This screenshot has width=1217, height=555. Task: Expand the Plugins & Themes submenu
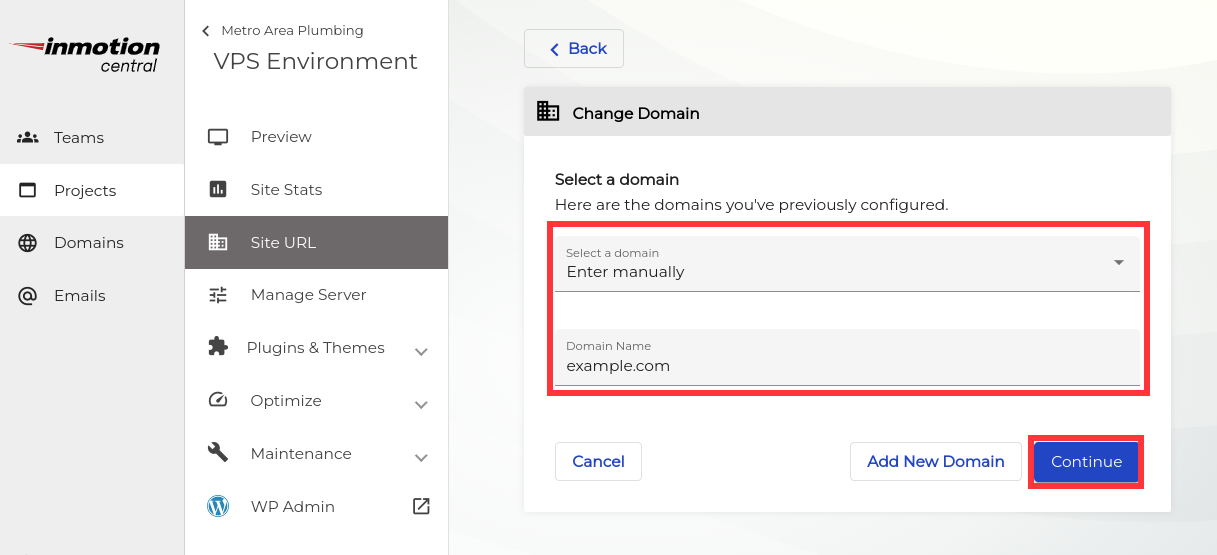pyautogui.click(x=421, y=351)
